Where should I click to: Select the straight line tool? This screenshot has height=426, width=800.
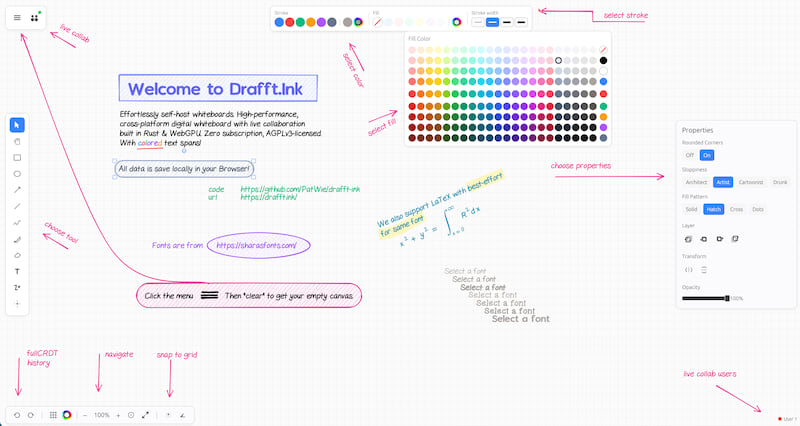click(17, 206)
